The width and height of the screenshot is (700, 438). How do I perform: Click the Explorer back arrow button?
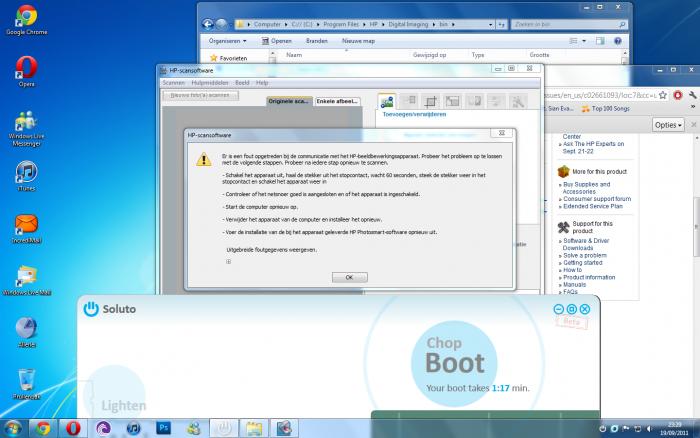coord(208,24)
